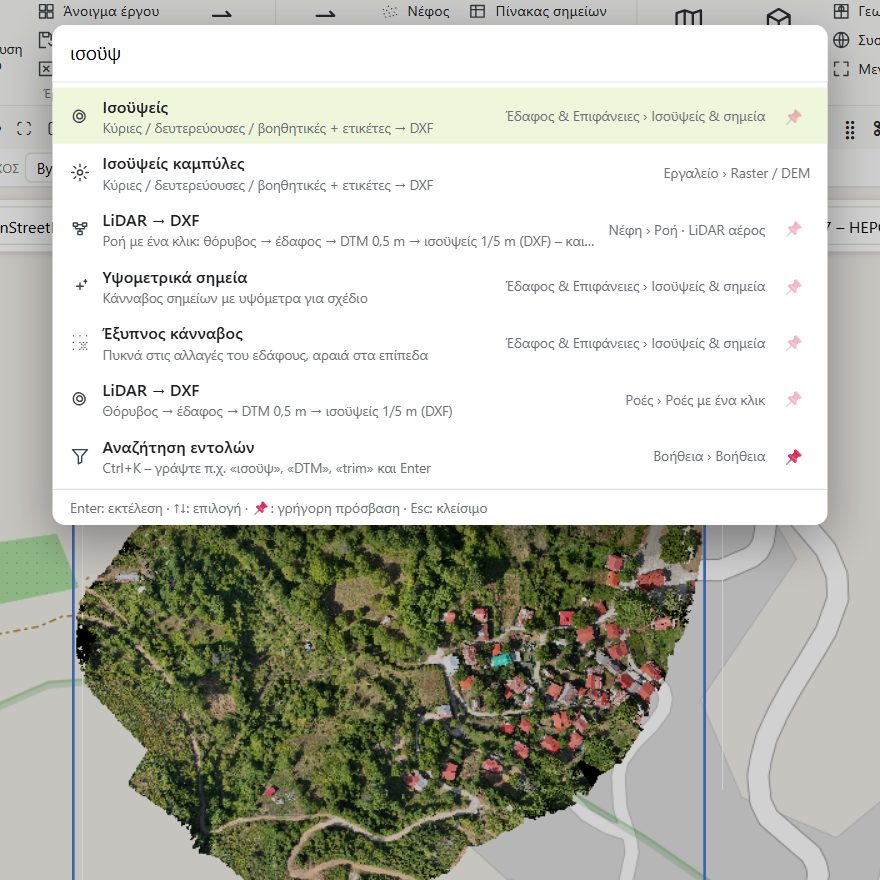Screen dimensions: 880x880
Task: Select the Αναζήτηση εντολών result
Action: pos(439,456)
